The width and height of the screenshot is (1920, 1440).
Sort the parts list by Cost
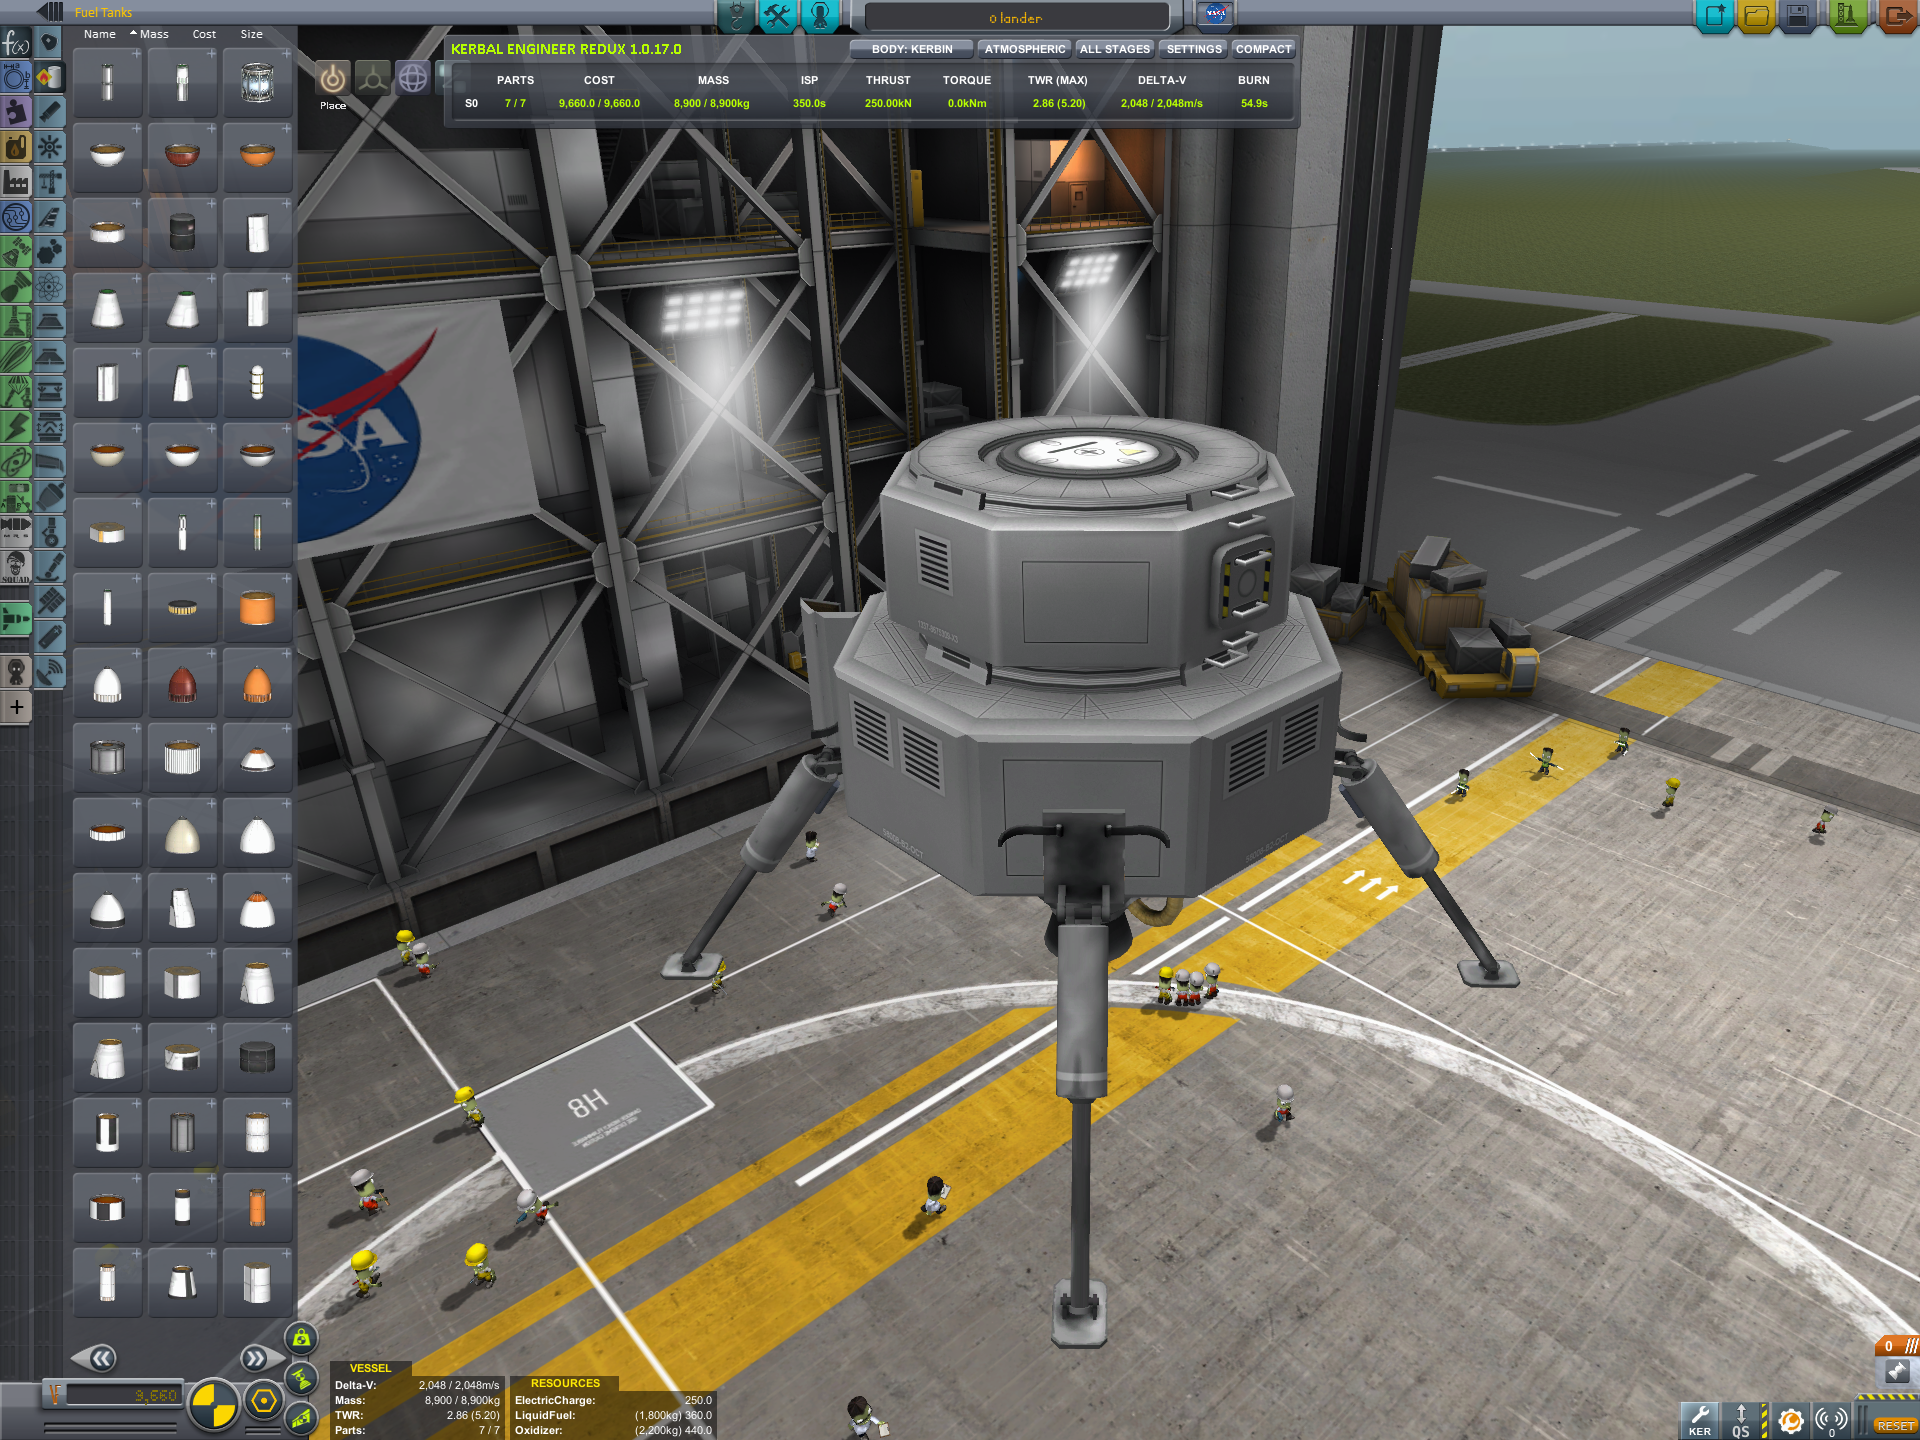204,34
